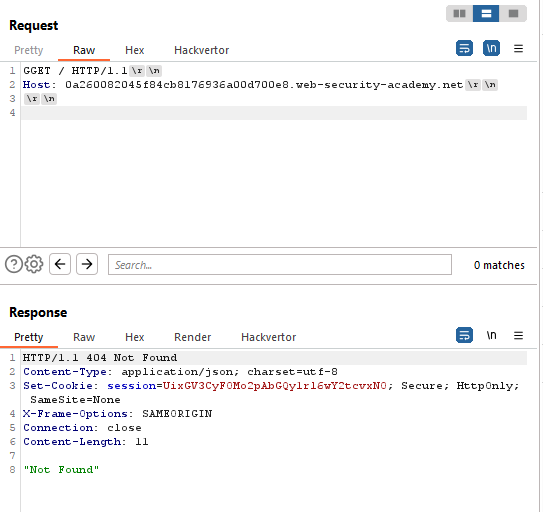The height and width of the screenshot is (512, 543).
Task: Open Response panel hamburger options menu
Action: point(518,335)
